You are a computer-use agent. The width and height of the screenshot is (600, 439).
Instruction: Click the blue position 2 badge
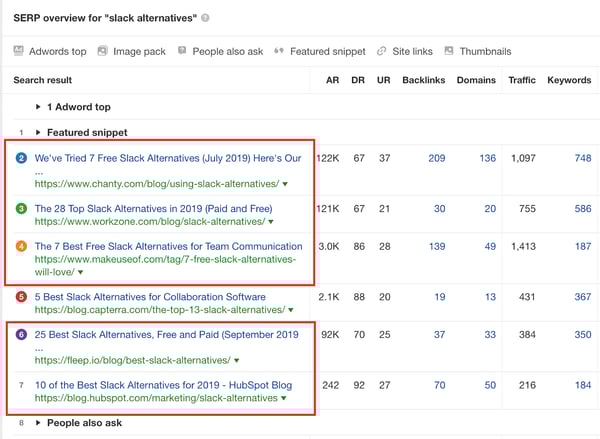[x=21, y=158]
